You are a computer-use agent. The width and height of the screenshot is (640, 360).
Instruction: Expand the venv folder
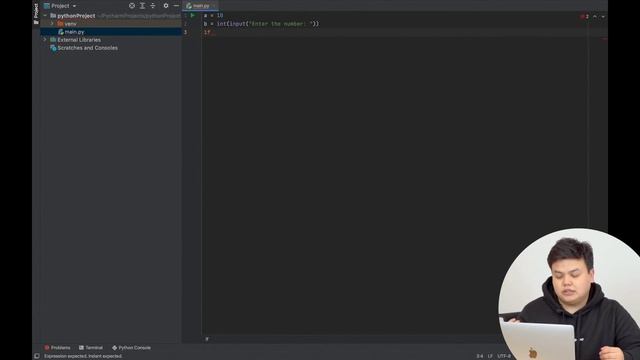tap(52, 24)
